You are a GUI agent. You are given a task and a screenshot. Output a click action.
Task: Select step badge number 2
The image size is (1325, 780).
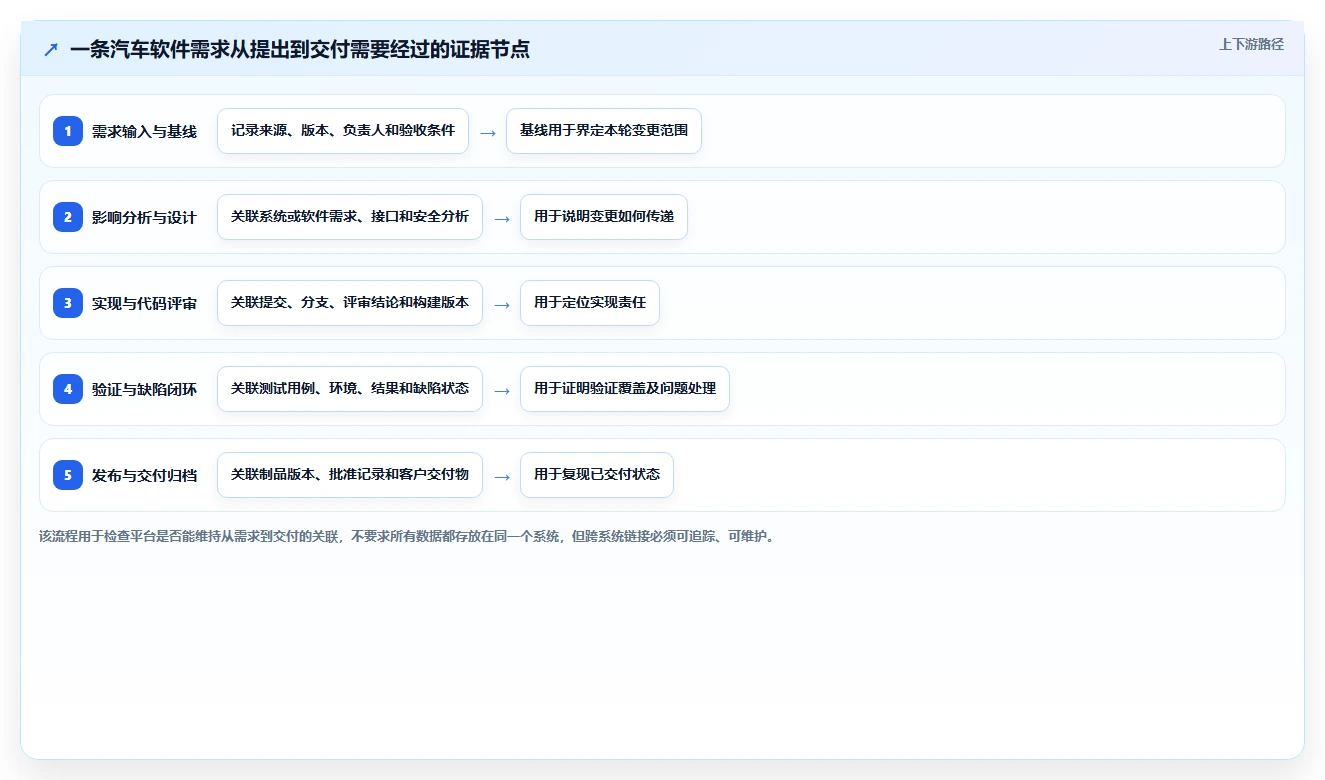(68, 217)
